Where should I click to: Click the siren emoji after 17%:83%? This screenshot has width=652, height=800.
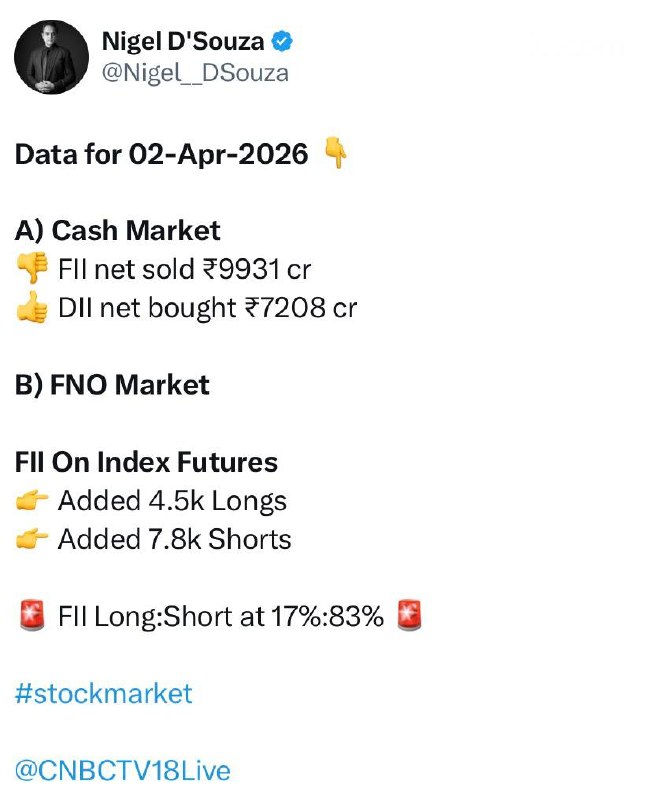(x=409, y=617)
